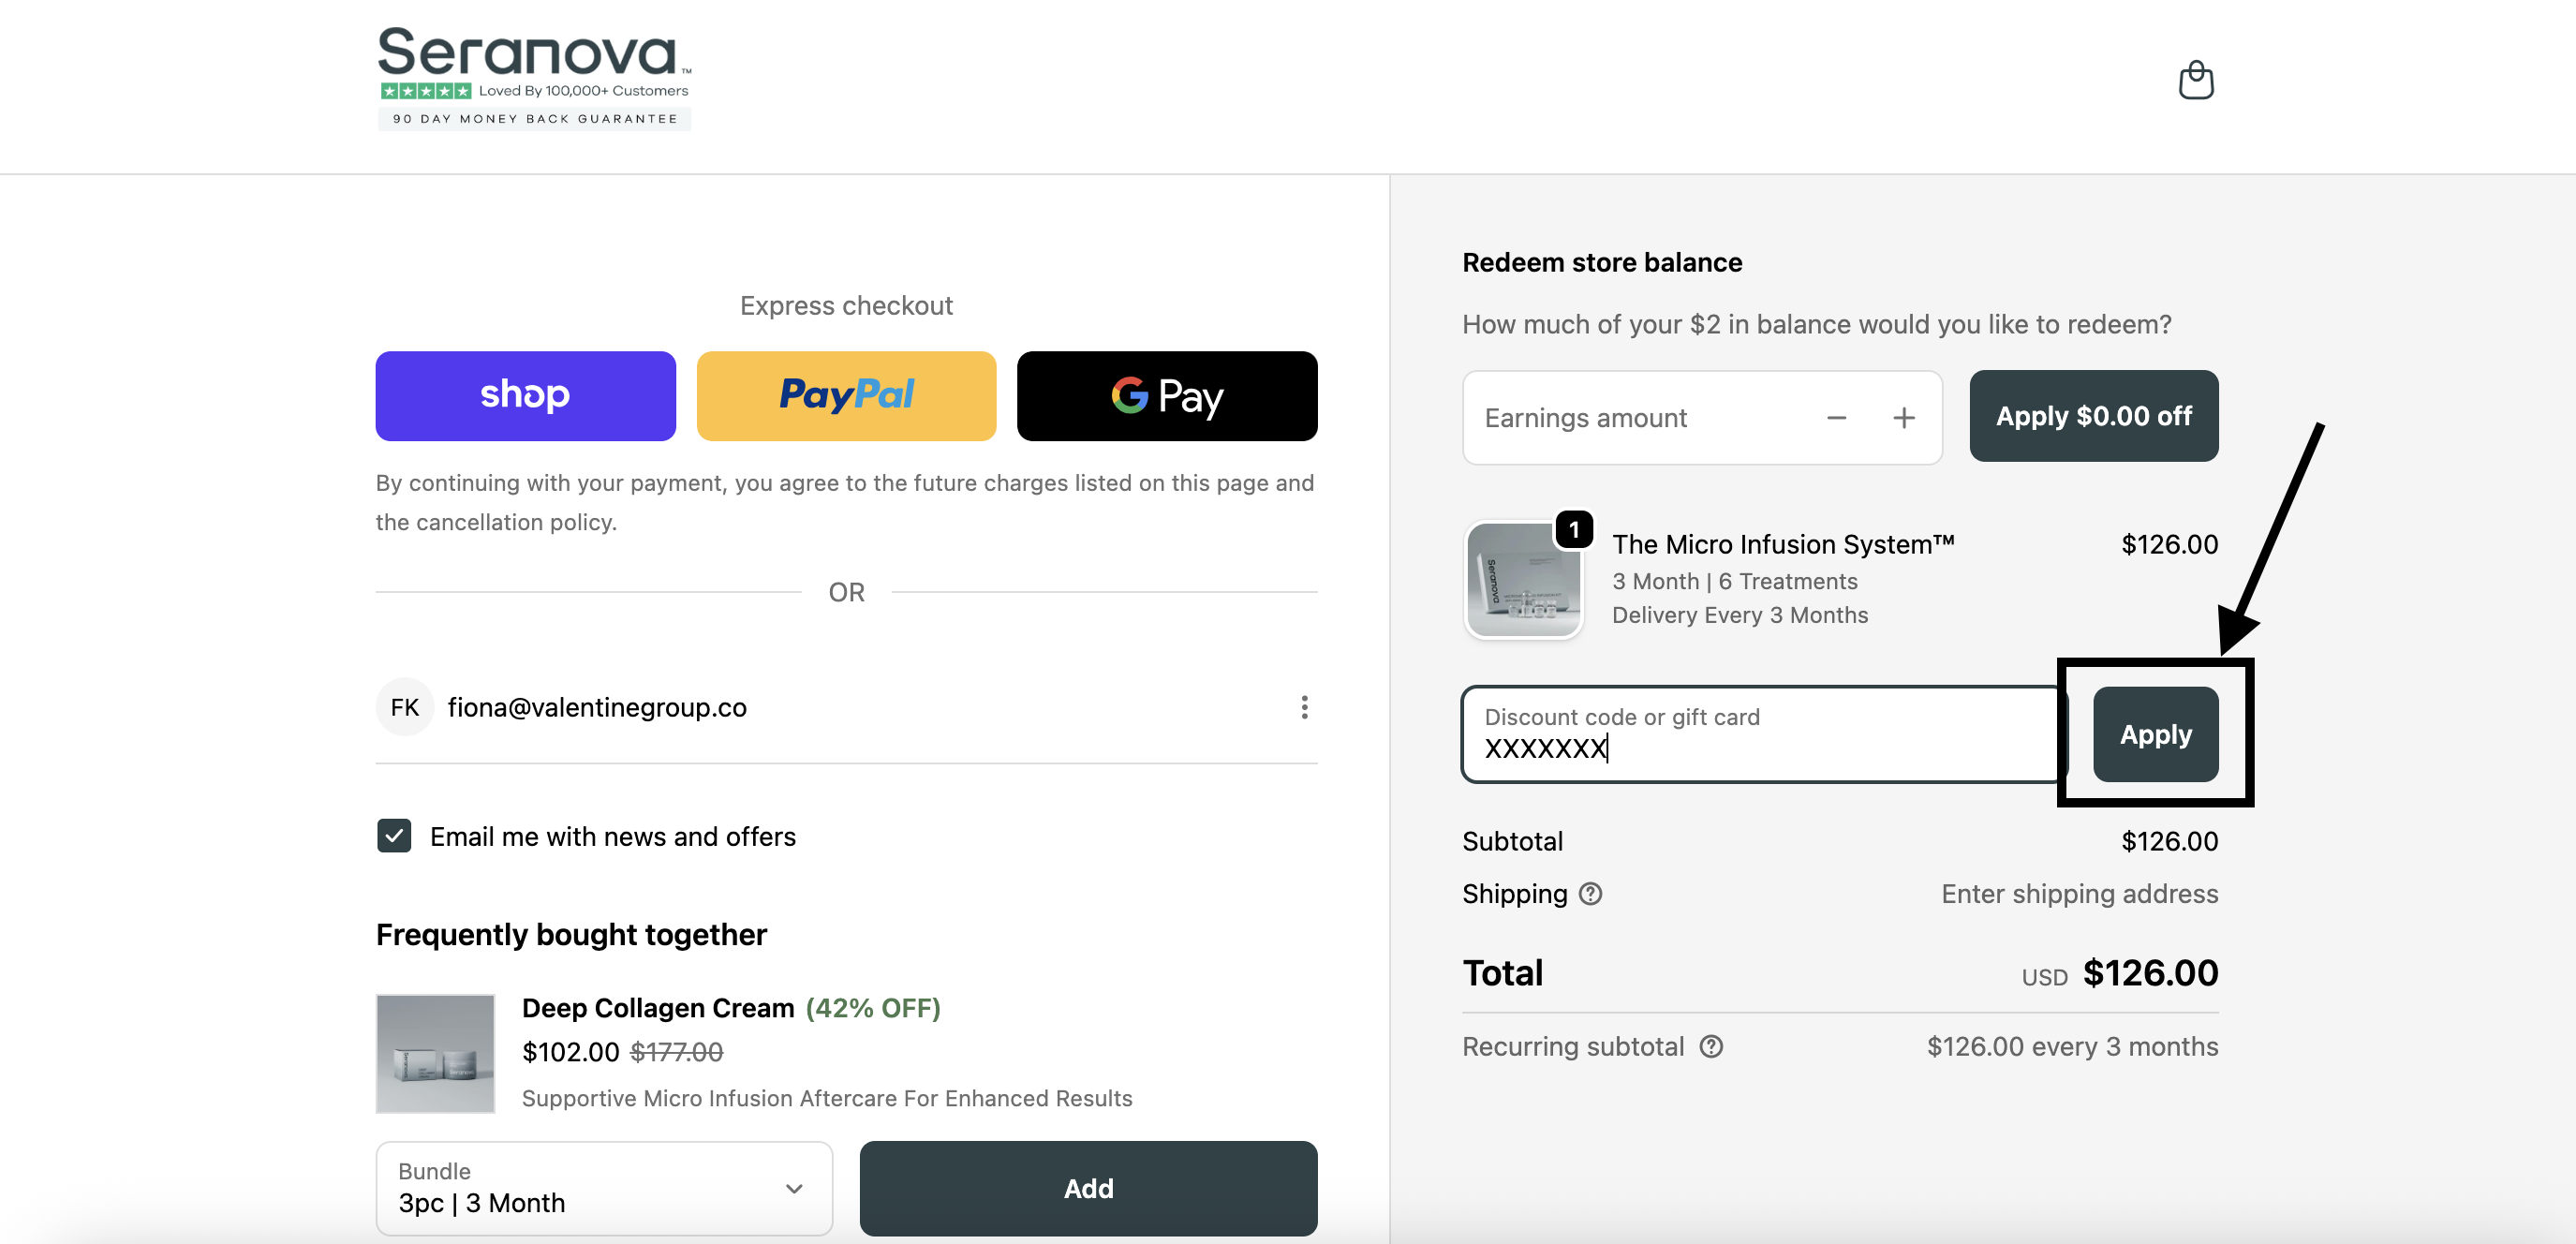Add Deep Collagen Cream to order

1088,1188
